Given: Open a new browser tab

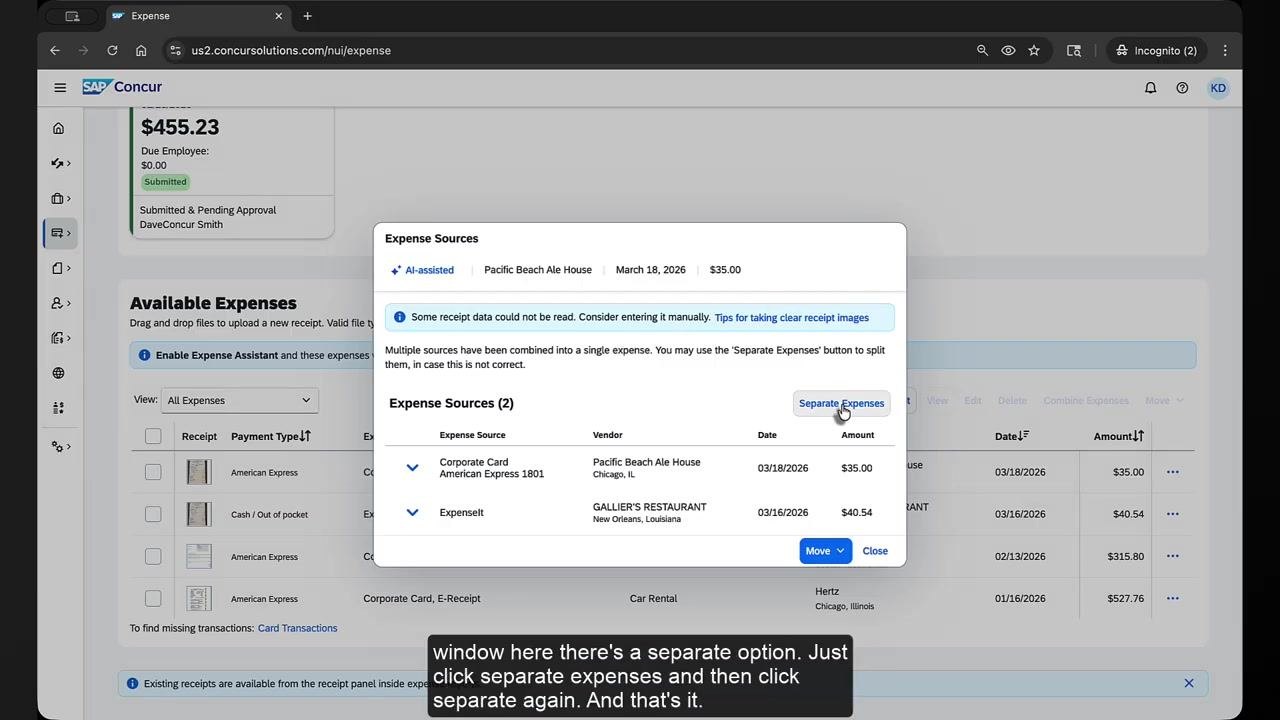Looking at the screenshot, I should tap(307, 16).
